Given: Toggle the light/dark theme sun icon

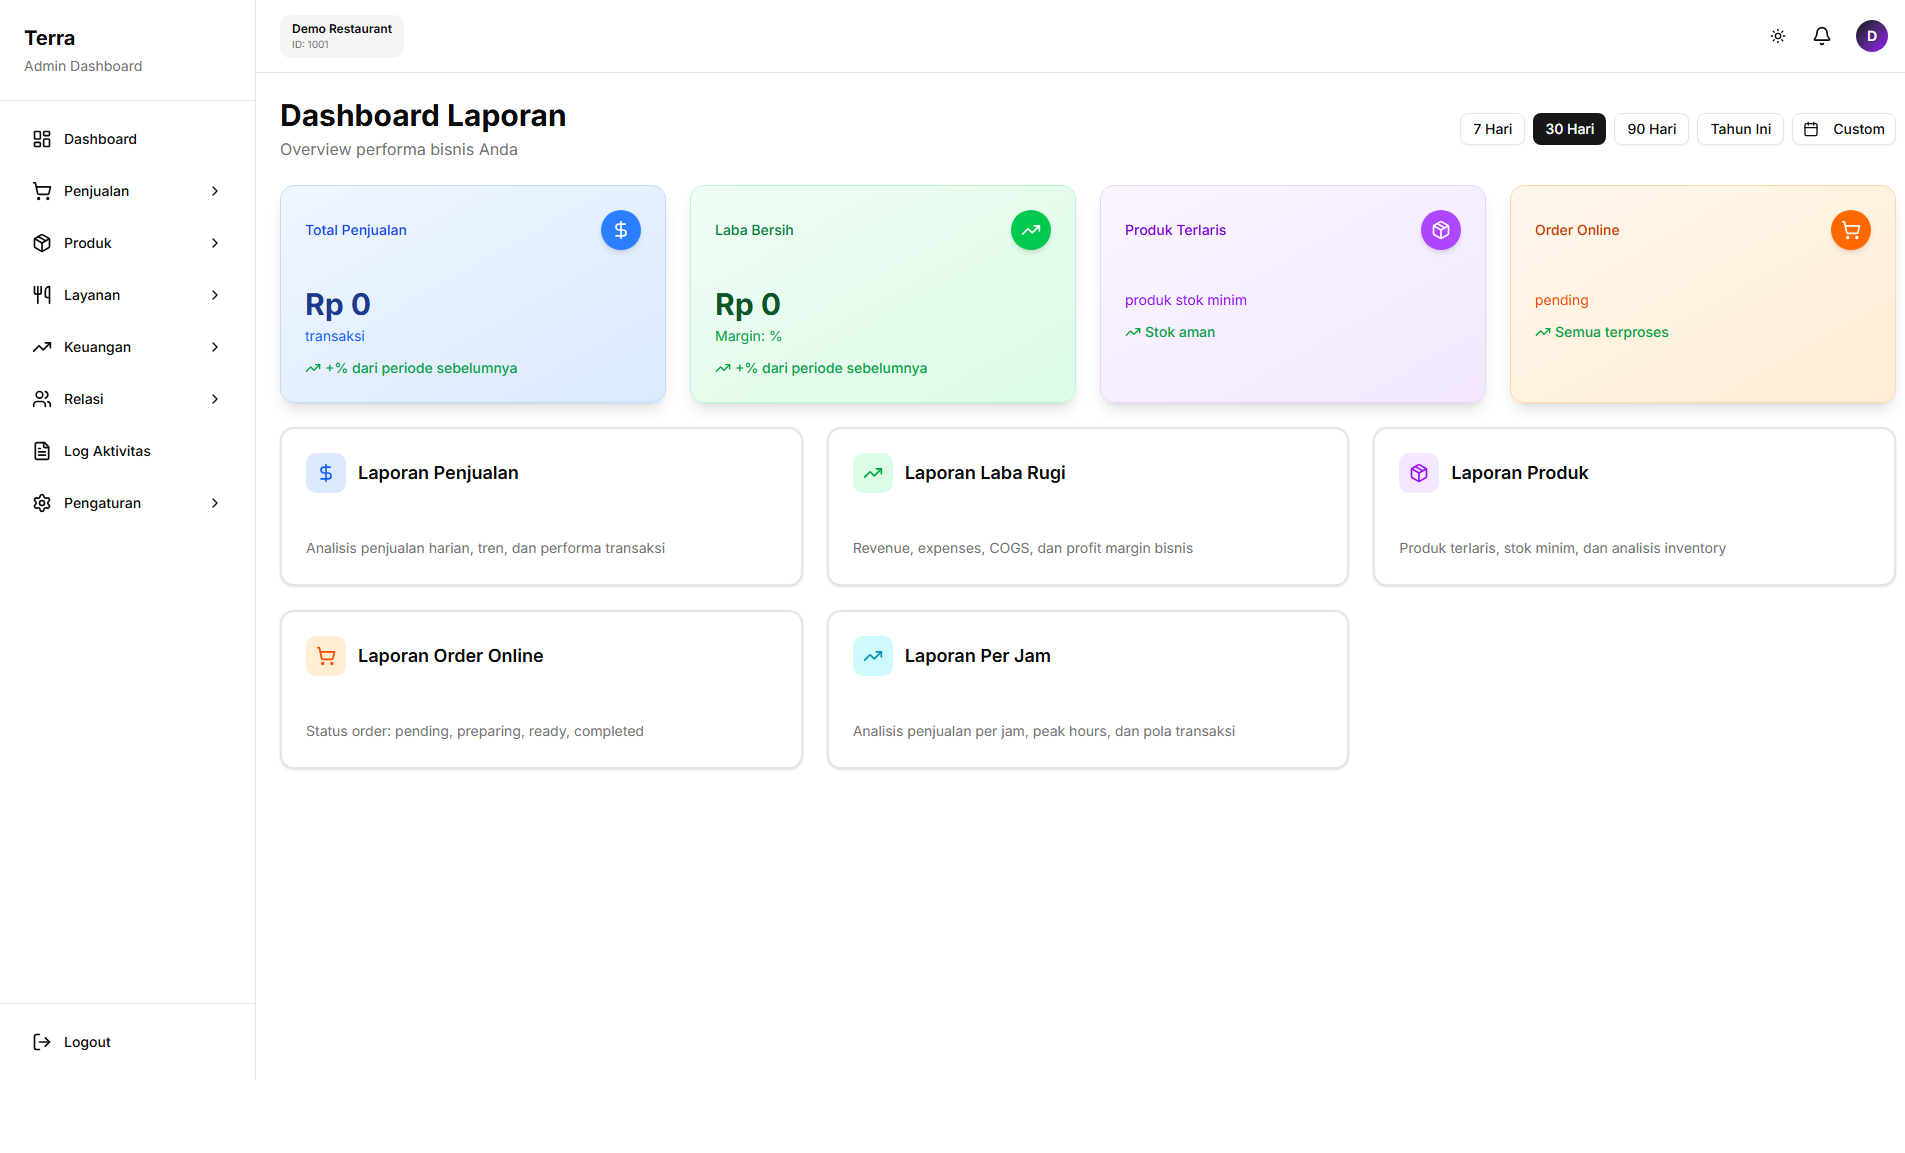Looking at the screenshot, I should pos(1777,36).
